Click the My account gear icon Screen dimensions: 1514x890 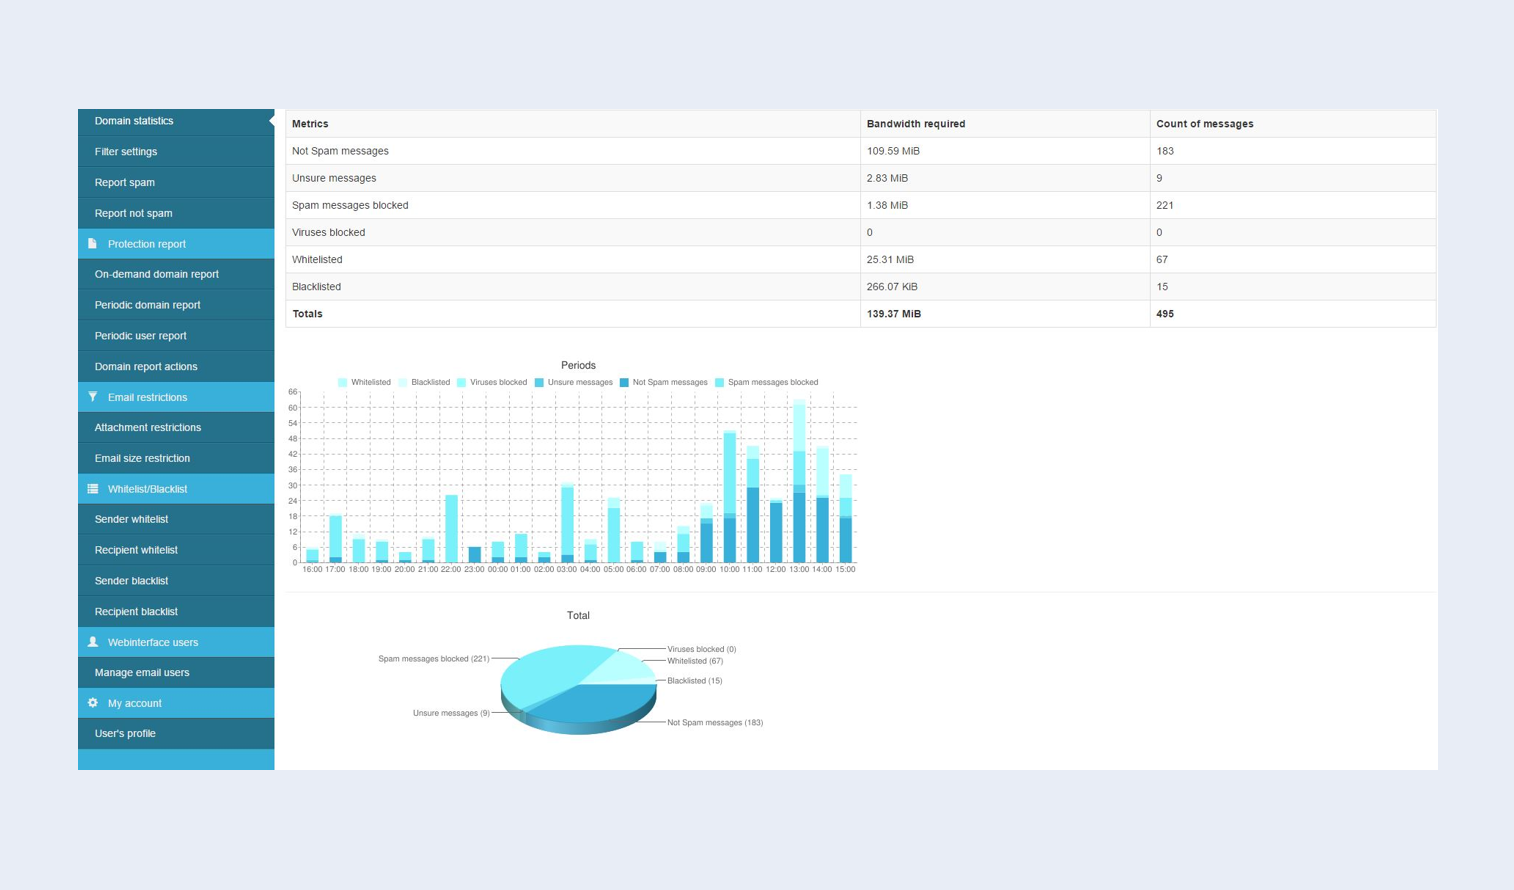(93, 703)
